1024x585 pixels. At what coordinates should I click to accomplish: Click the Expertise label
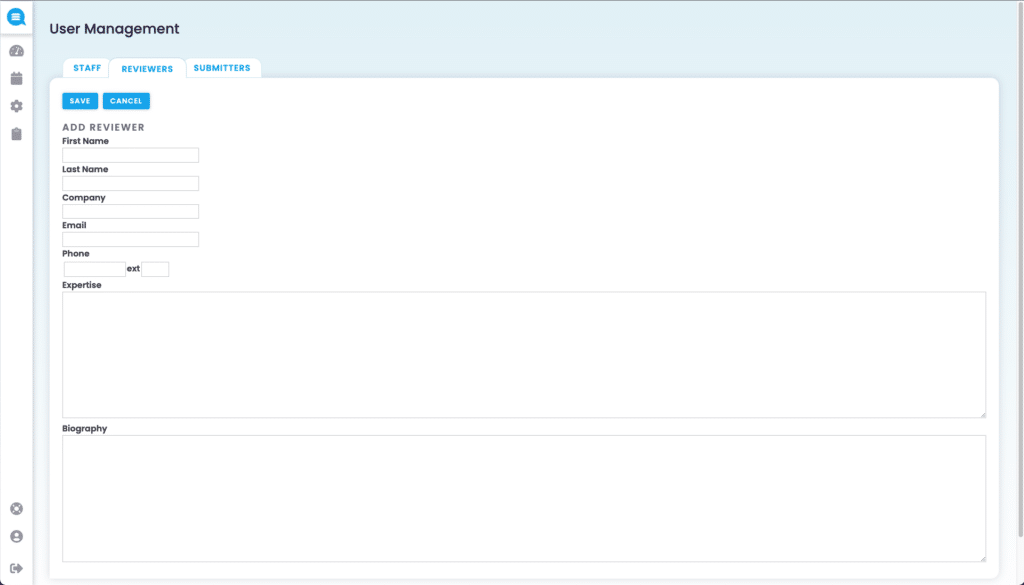click(82, 285)
